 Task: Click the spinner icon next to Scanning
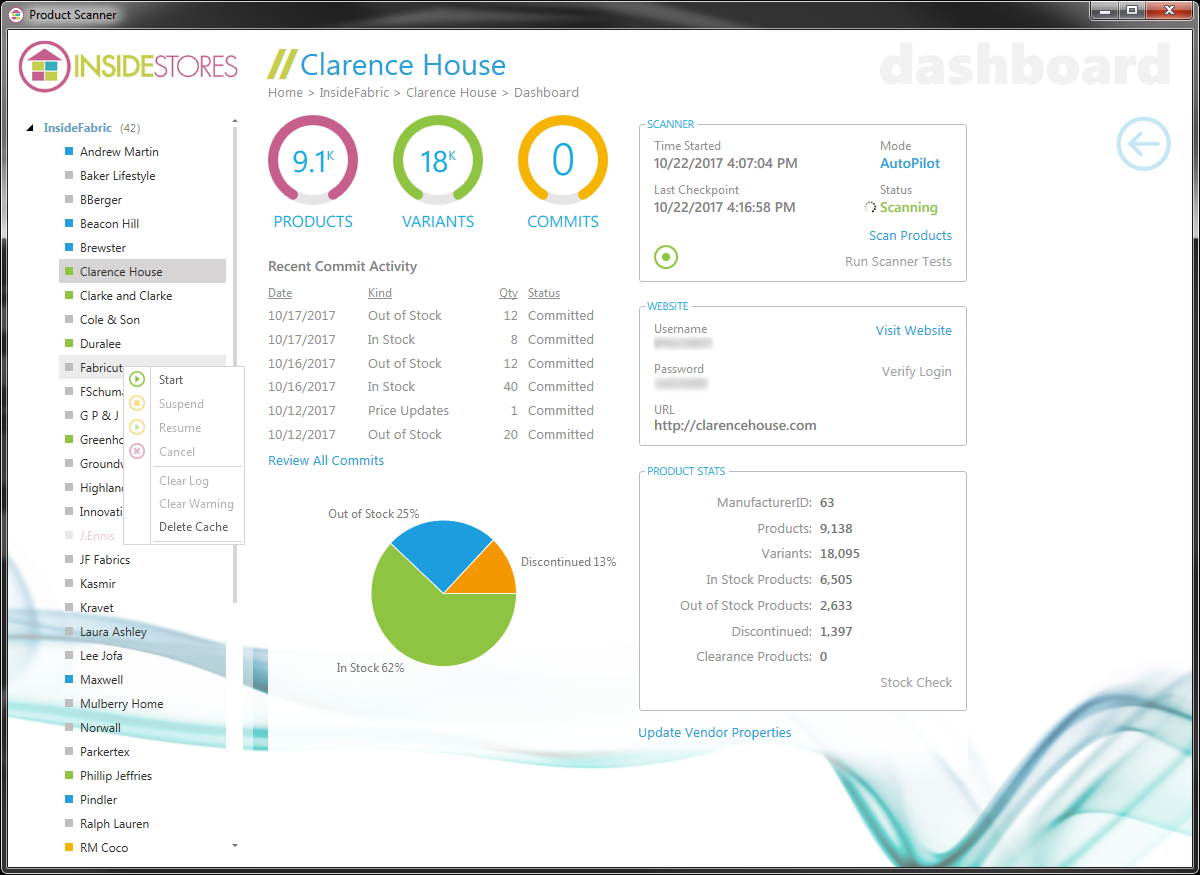870,208
